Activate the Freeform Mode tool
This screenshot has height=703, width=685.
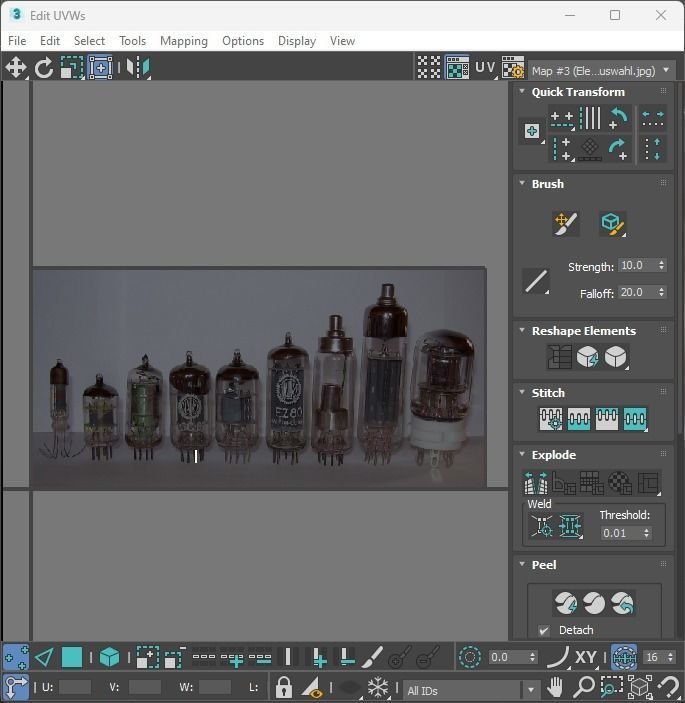[100, 68]
